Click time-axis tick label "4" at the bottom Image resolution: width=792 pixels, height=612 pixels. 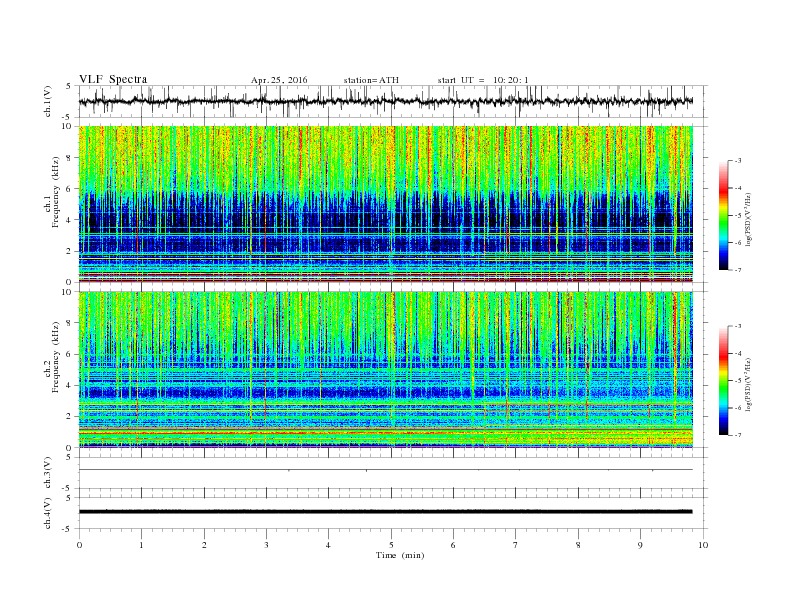328,545
